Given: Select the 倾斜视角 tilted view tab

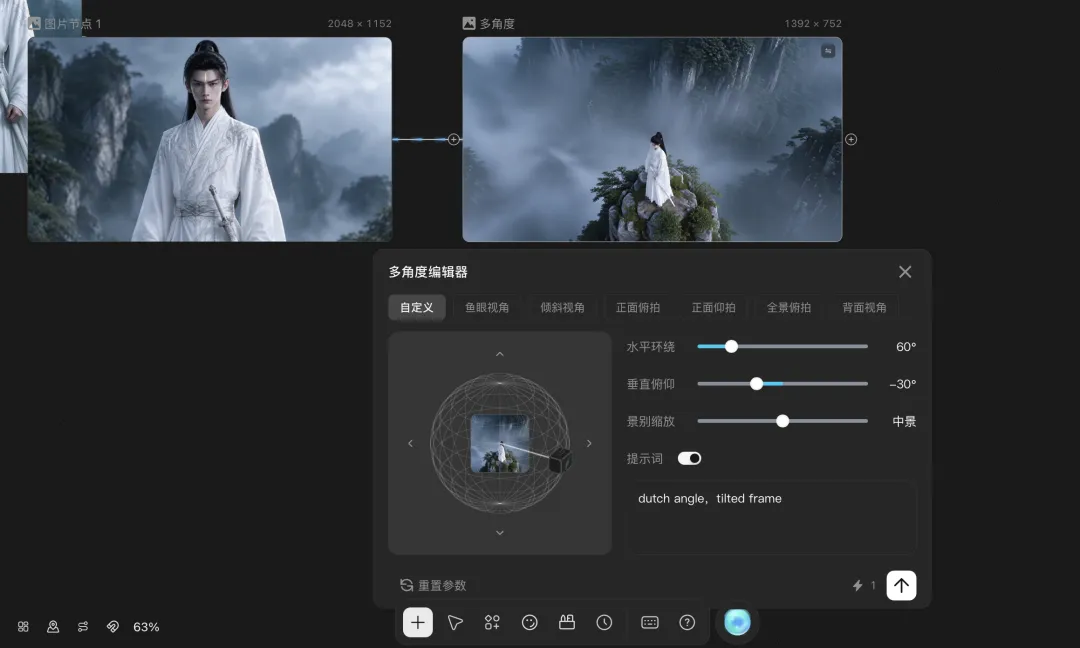Looking at the screenshot, I should pyautogui.click(x=562, y=307).
